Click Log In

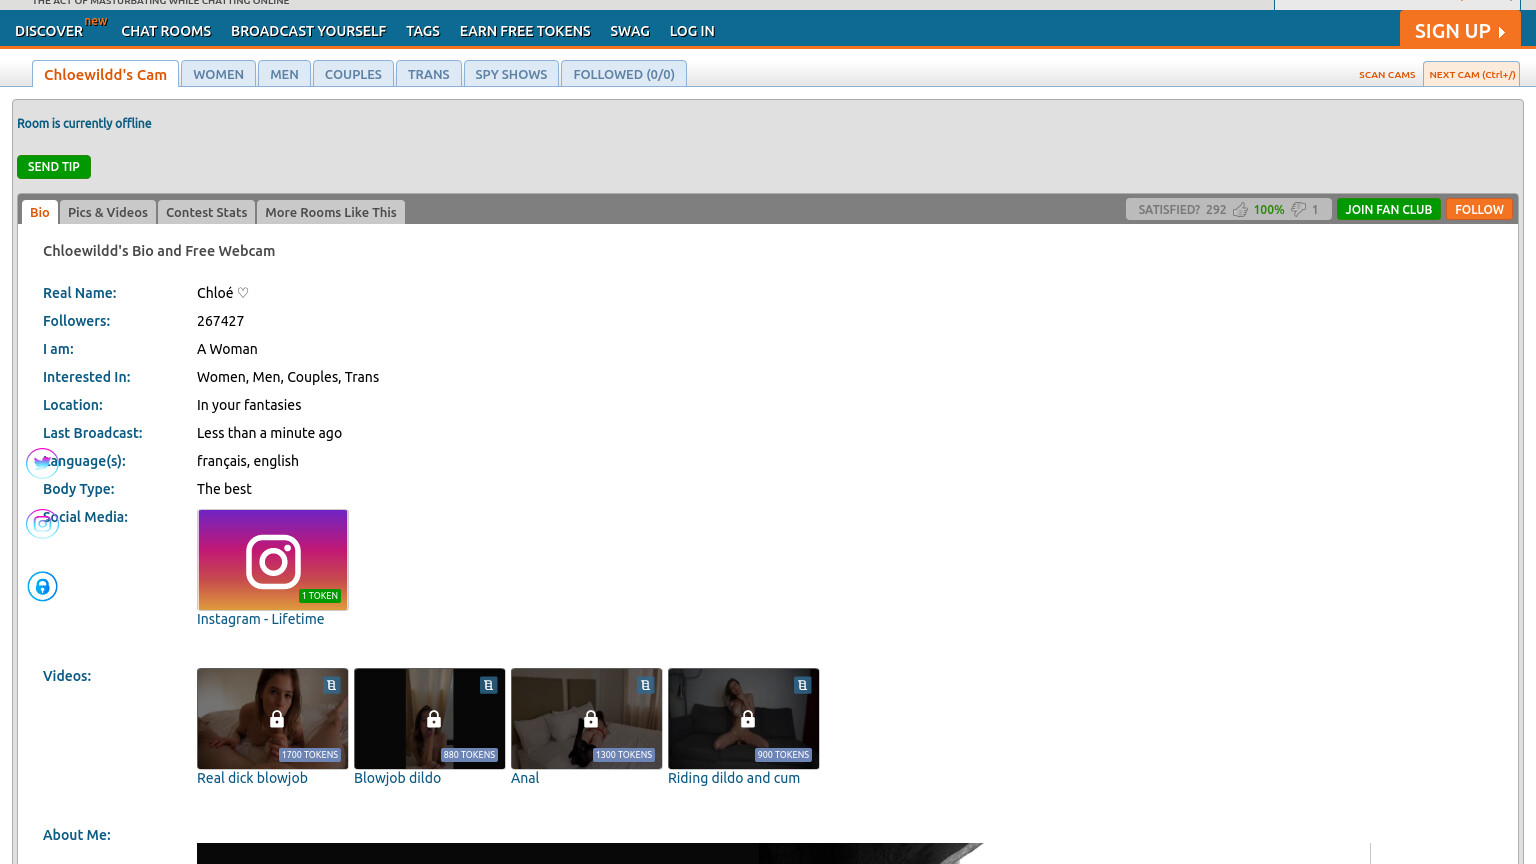click(692, 31)
